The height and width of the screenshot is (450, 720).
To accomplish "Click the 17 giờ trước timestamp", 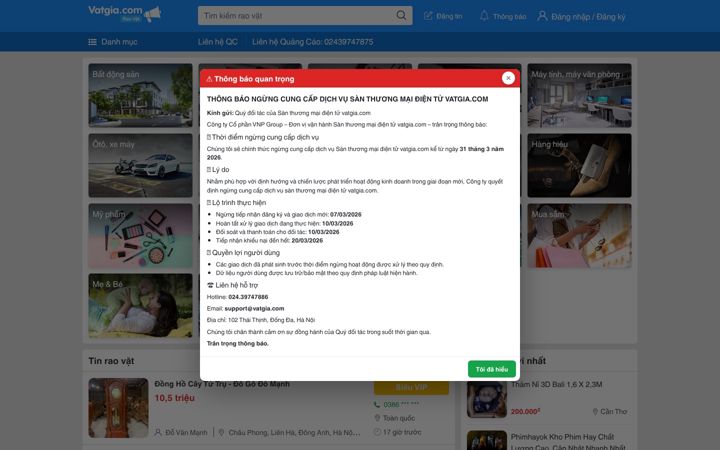I will tap(402, 432).
